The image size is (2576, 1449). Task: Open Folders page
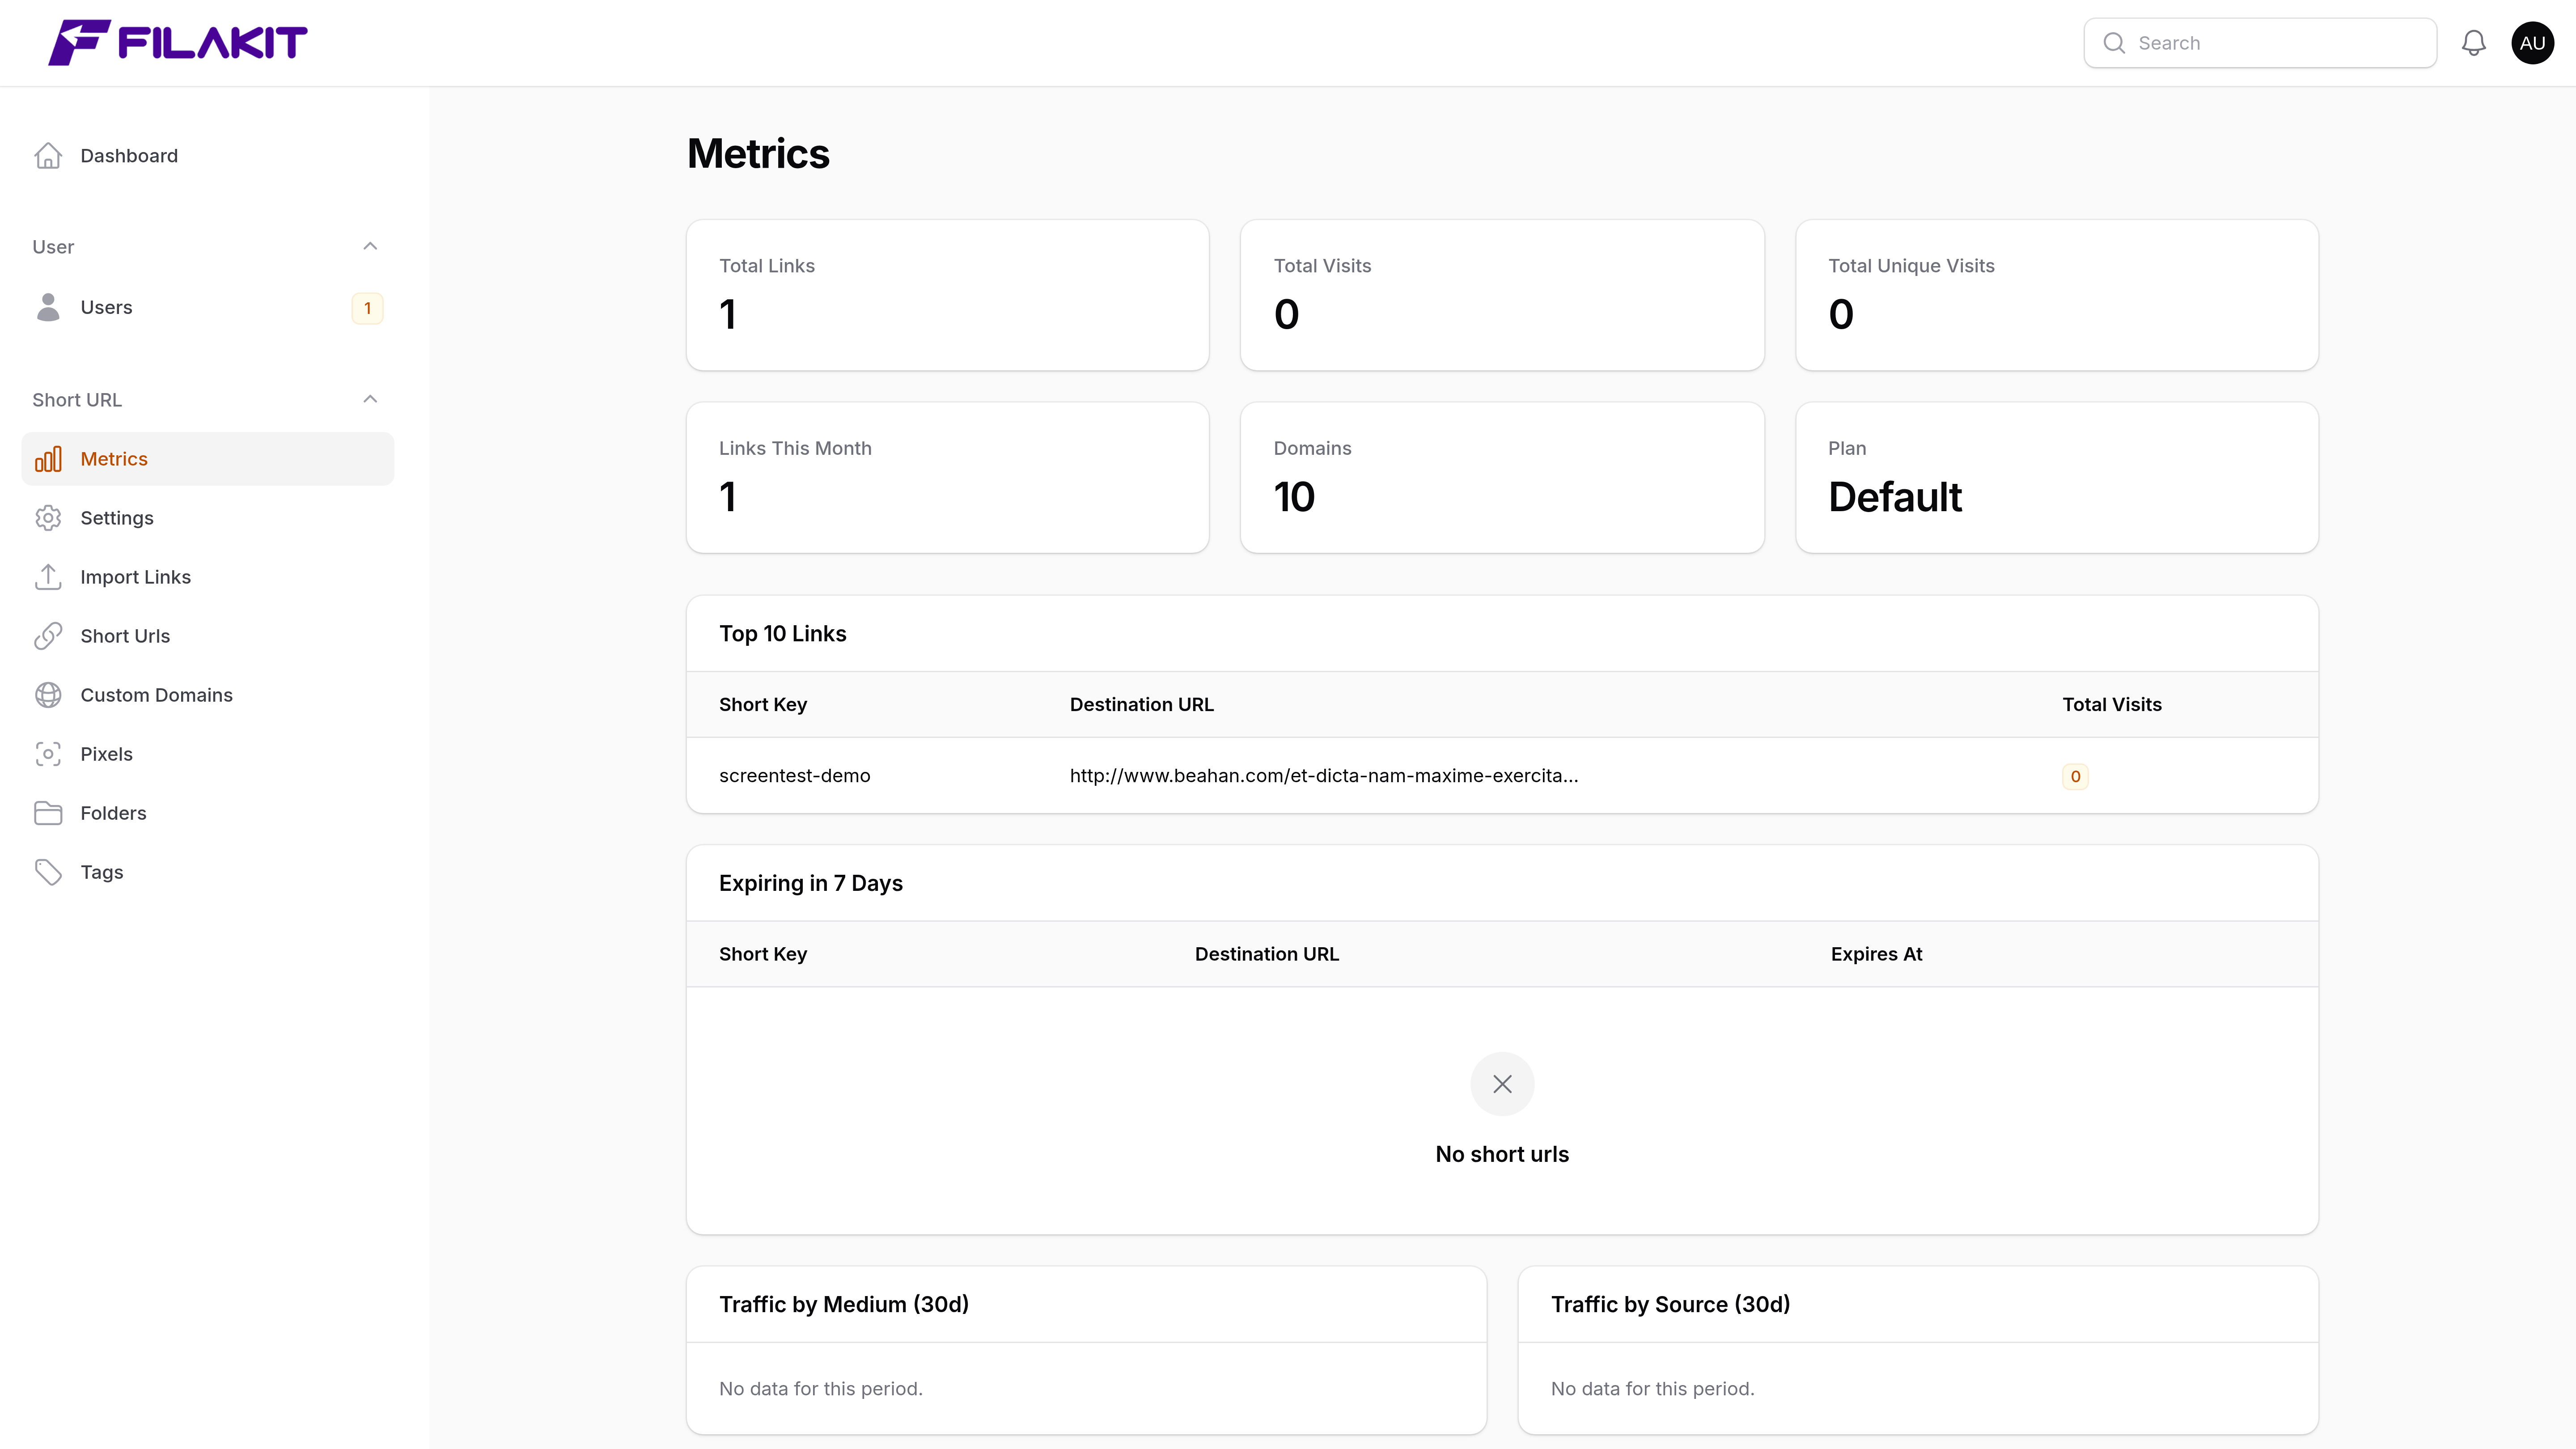(208, 813)
